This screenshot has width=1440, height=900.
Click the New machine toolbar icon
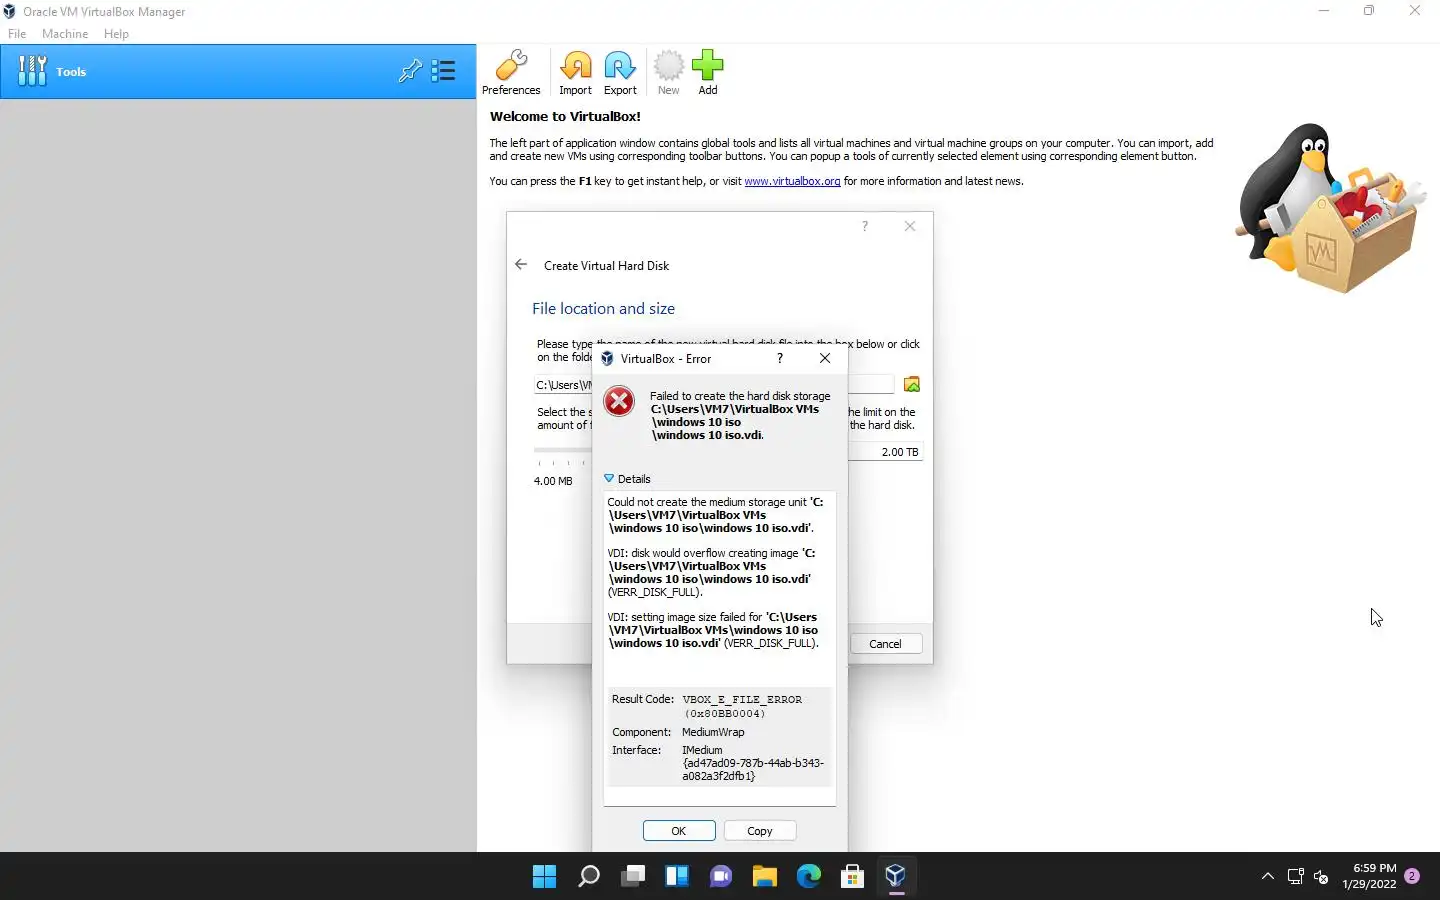pos(668,73)
